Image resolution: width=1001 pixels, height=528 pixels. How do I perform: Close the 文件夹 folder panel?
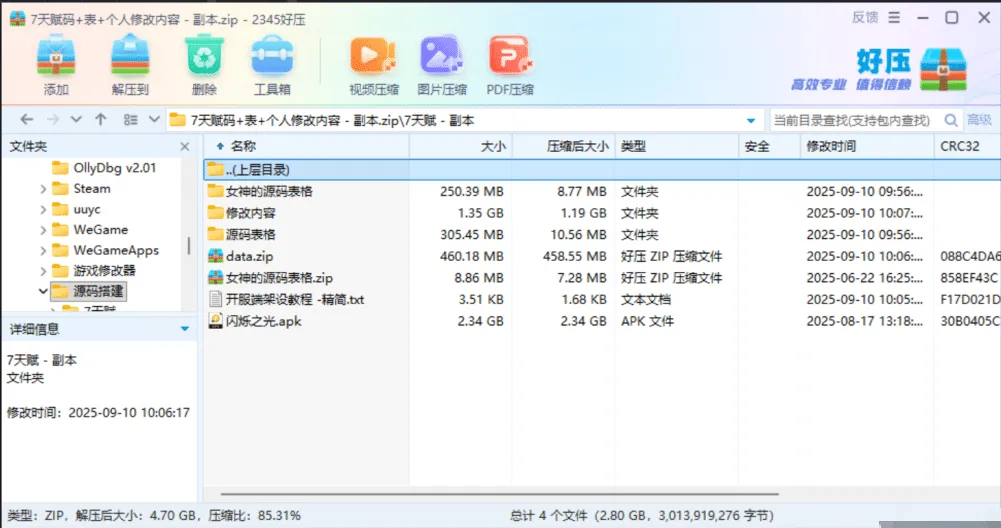coord(184,147)
